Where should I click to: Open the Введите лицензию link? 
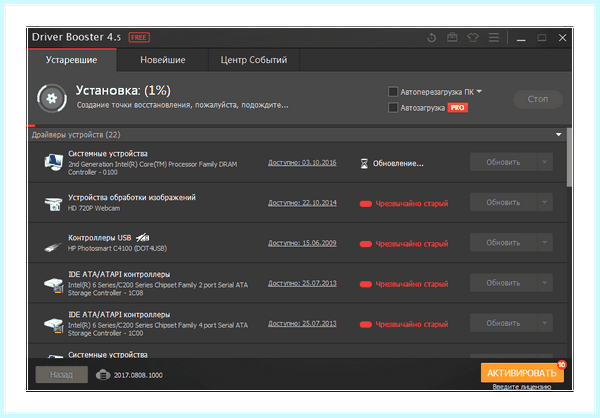click(x=522, y=387)
